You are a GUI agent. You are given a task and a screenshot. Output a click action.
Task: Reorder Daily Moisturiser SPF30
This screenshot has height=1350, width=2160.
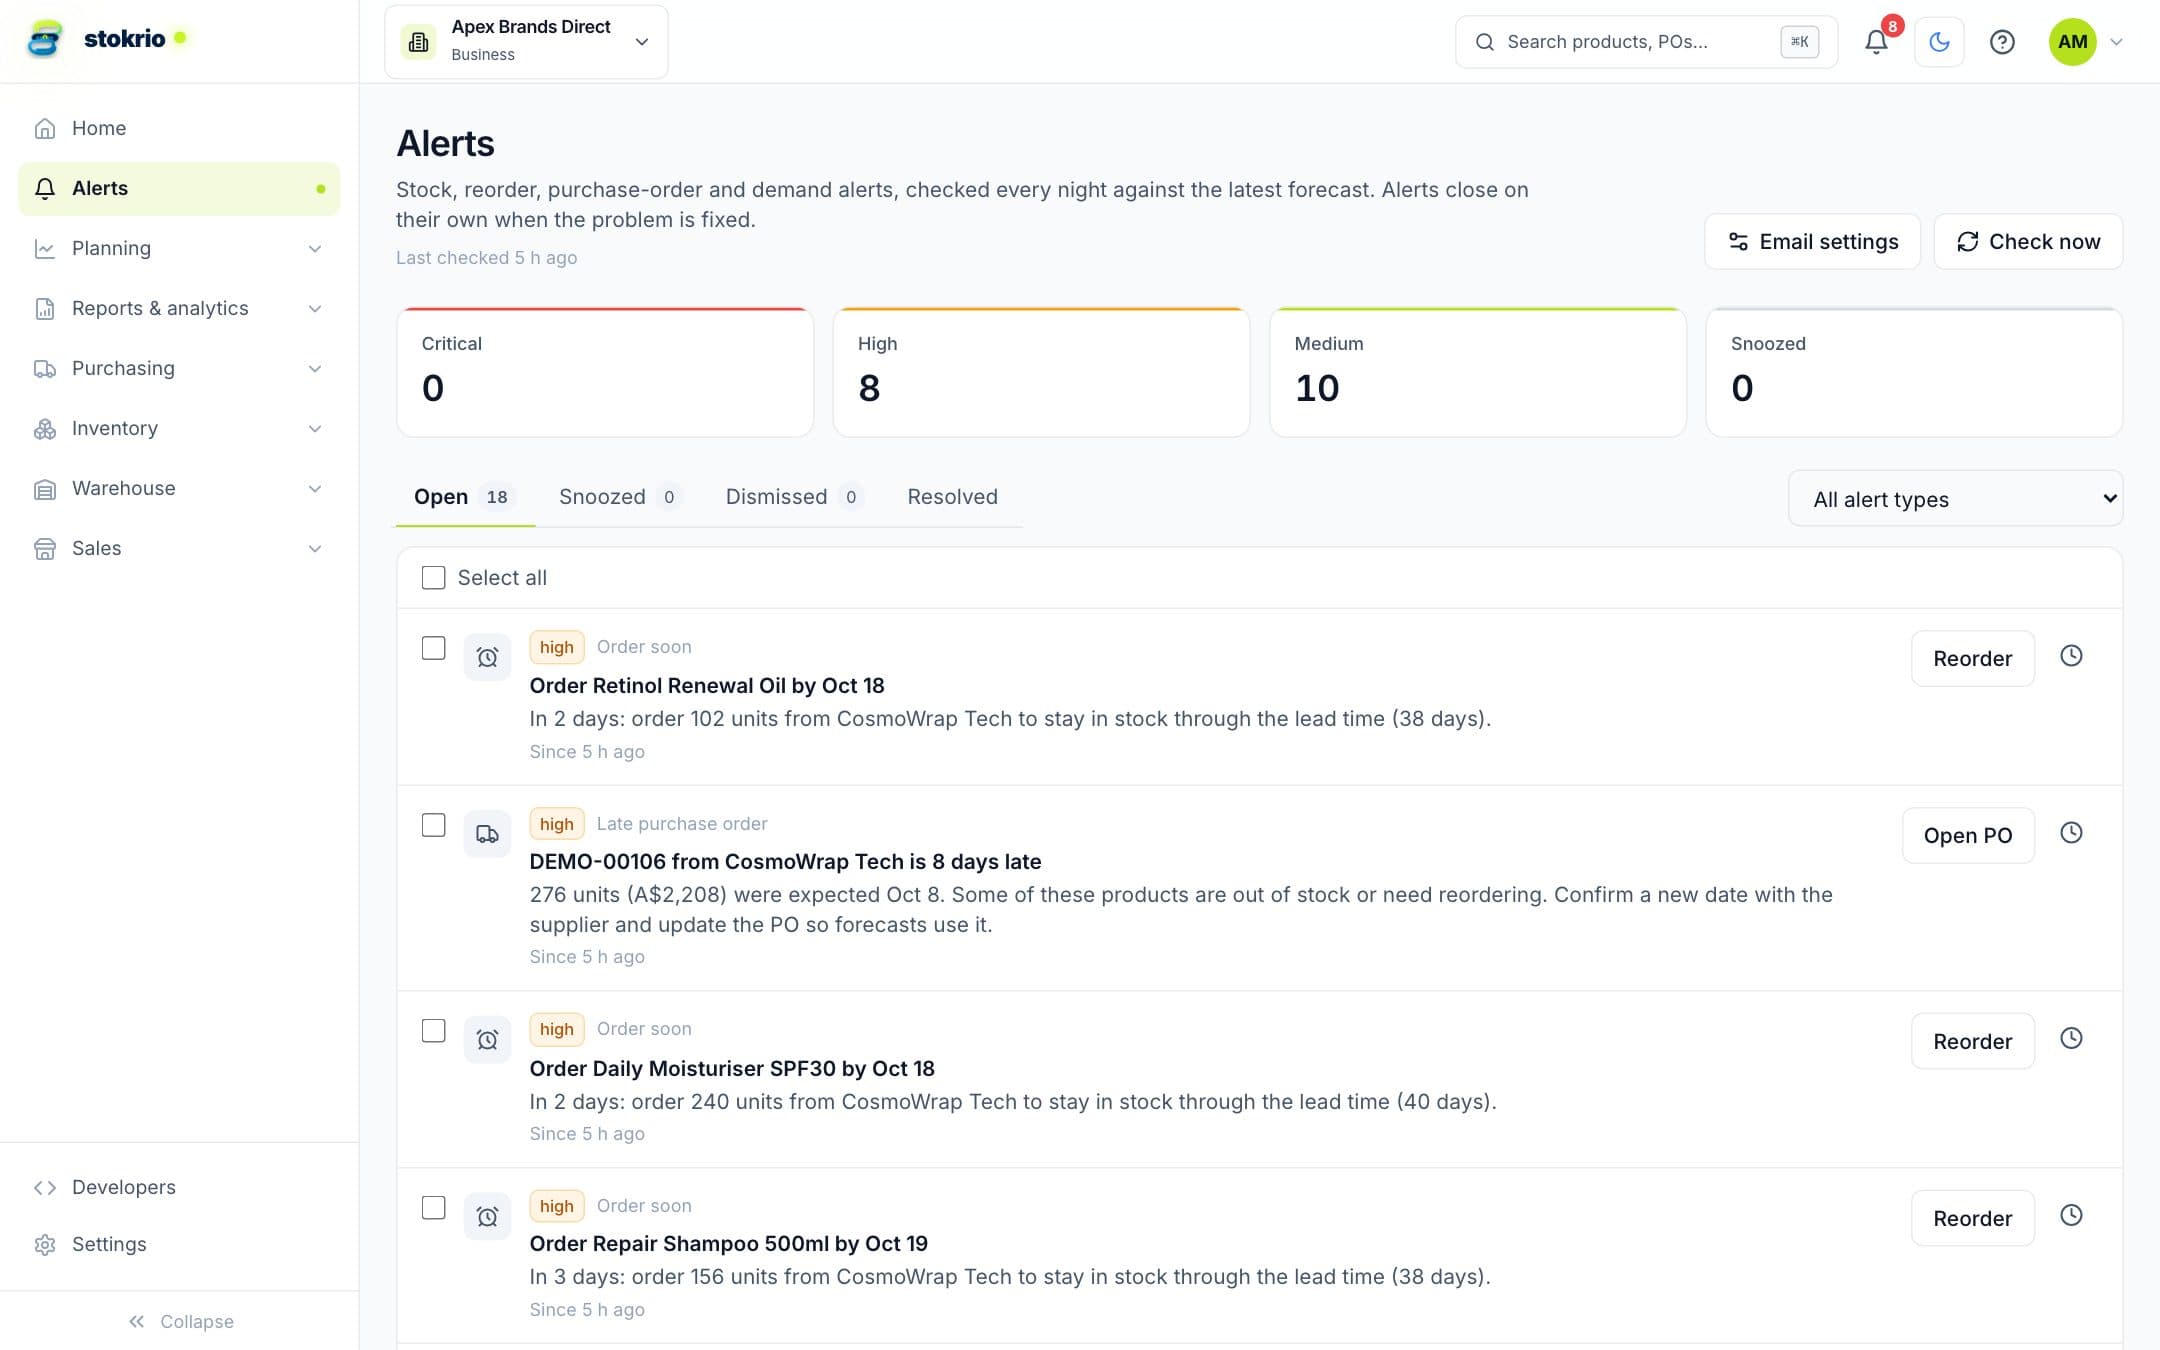(x=1972, y=1041)
